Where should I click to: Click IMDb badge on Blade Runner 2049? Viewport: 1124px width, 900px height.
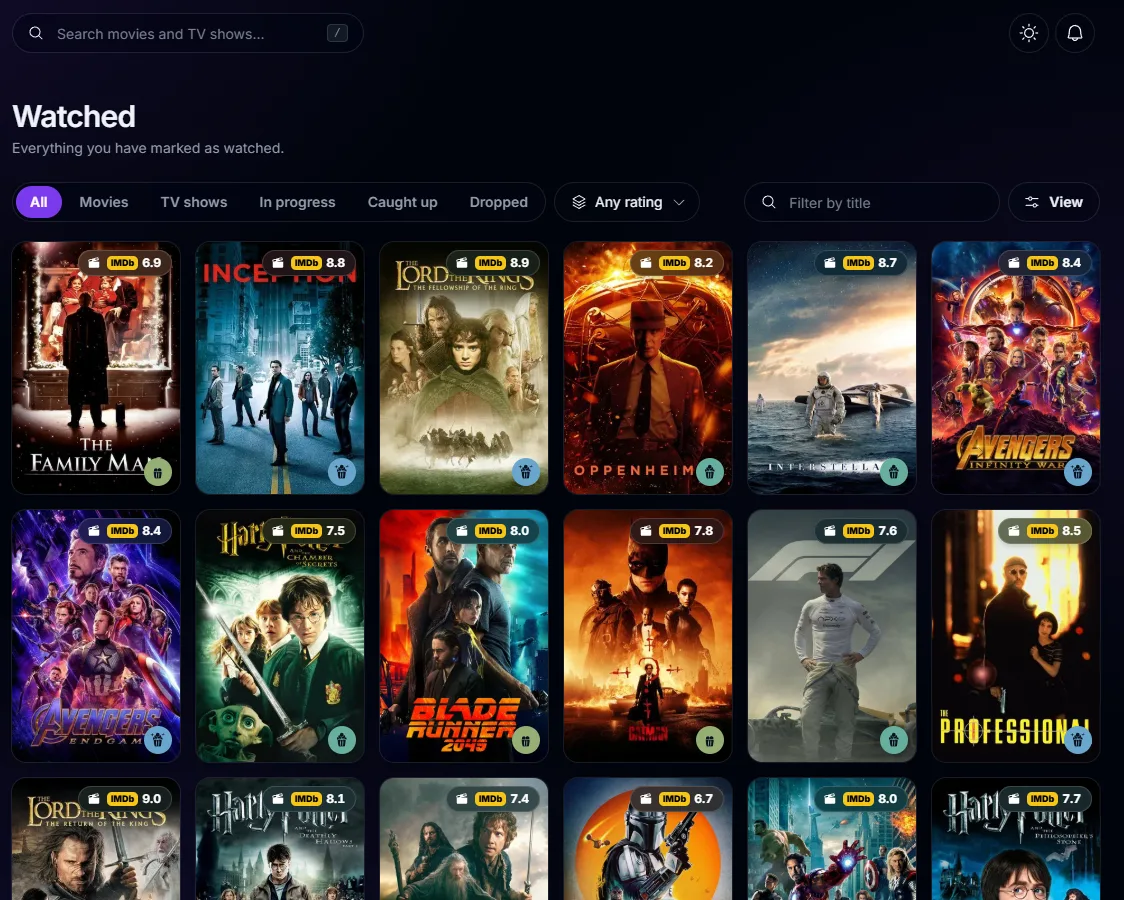click(490, 531)
